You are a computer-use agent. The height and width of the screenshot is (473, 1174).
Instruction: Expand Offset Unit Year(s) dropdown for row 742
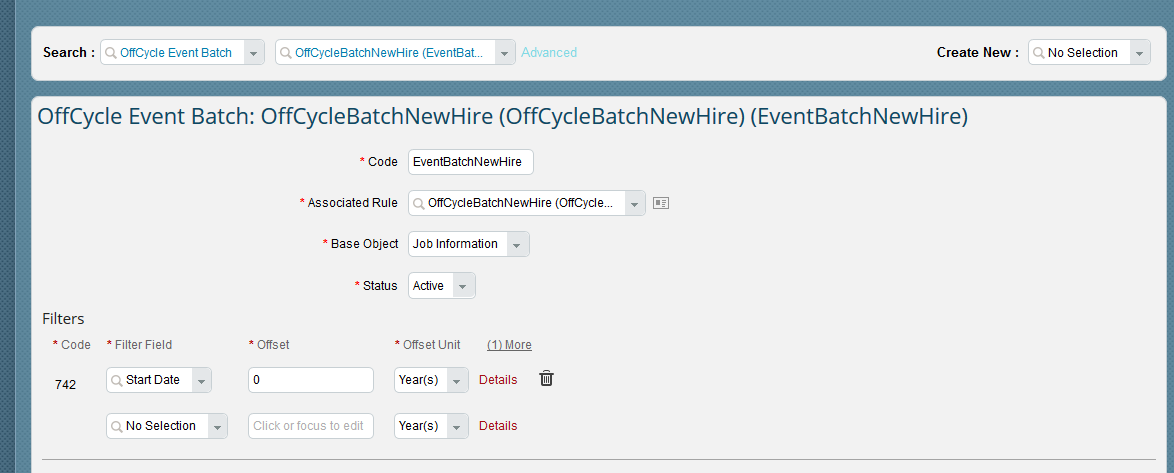tap(457, 379)
